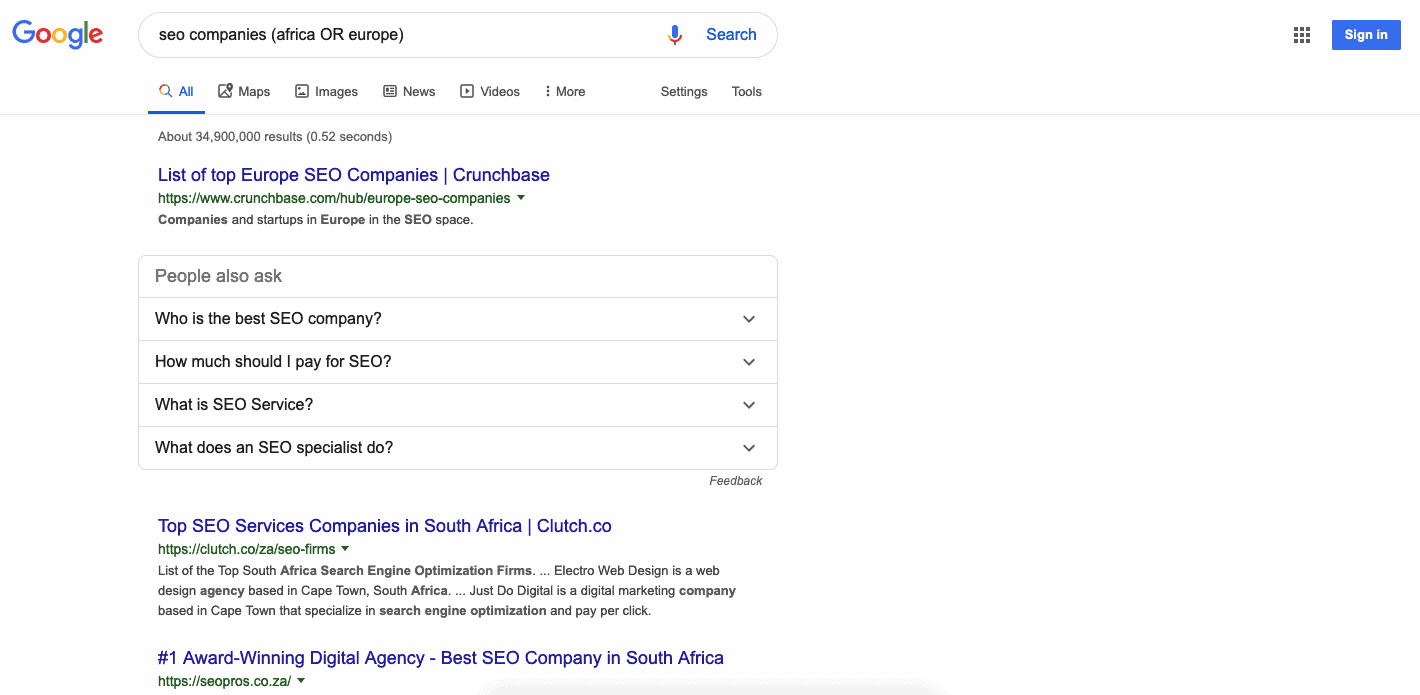The height and width of the screenshot is (695, 1420).
Task: Click the Sign in button
Action: click(1366, 34)
